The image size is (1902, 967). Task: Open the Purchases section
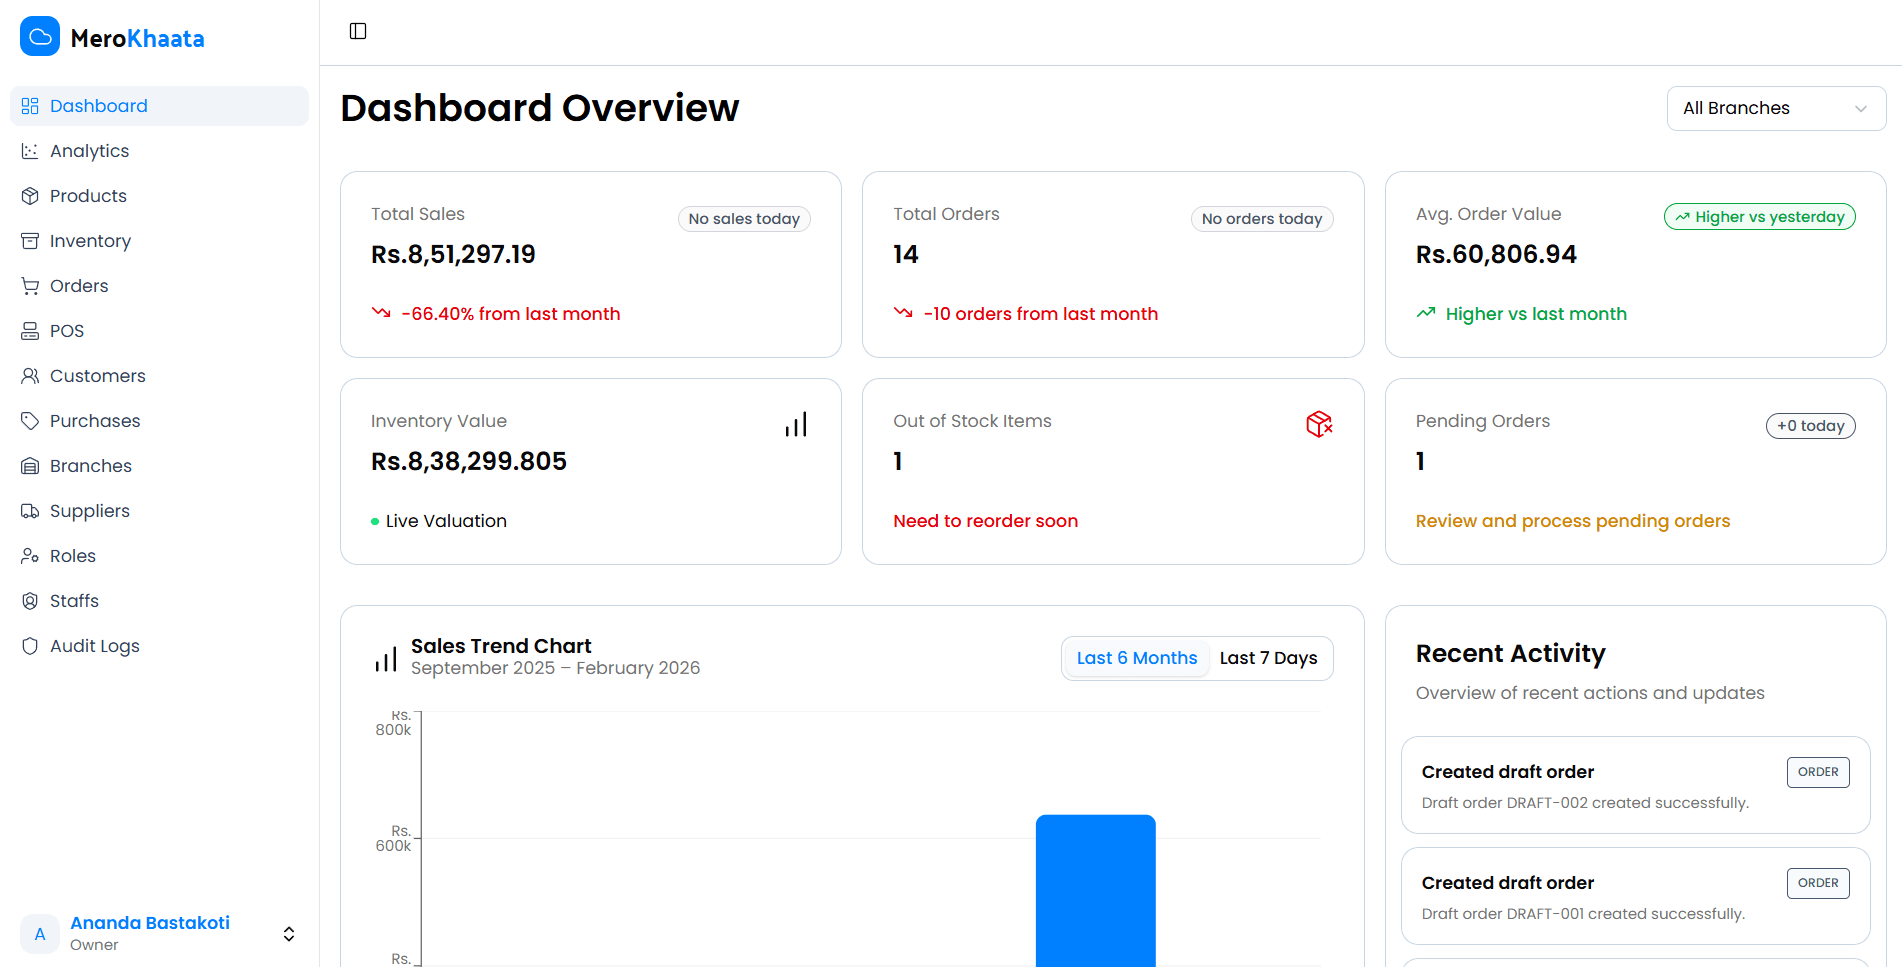pos(94,420)
